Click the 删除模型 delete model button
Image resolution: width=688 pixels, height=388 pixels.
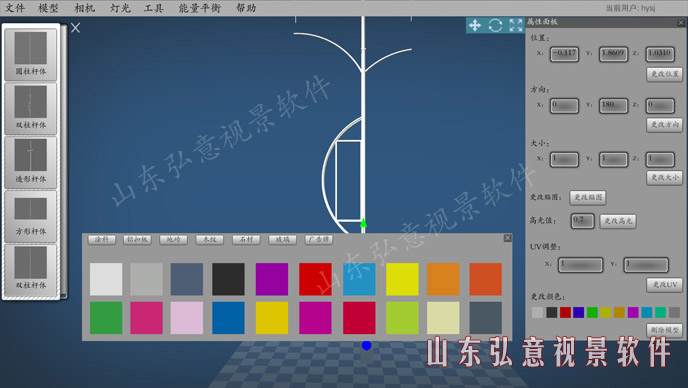coord(664,330)
